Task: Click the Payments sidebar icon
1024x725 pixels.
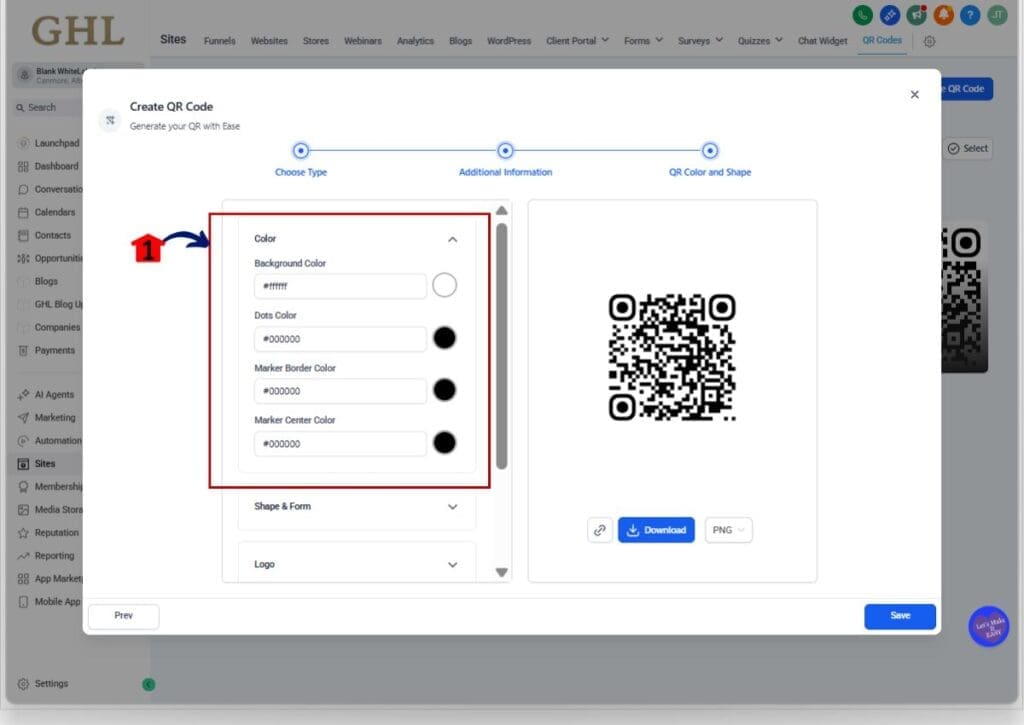Action: pos(24,351)
